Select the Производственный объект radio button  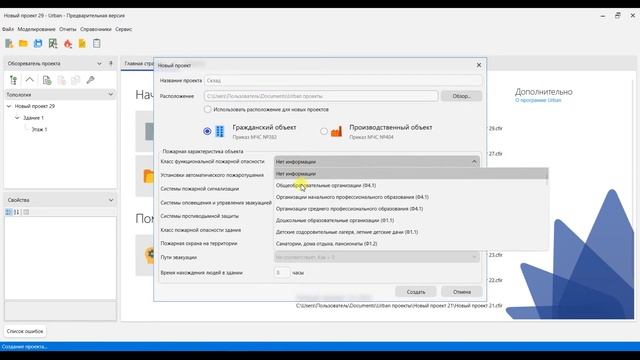click(x=324, y=131)
